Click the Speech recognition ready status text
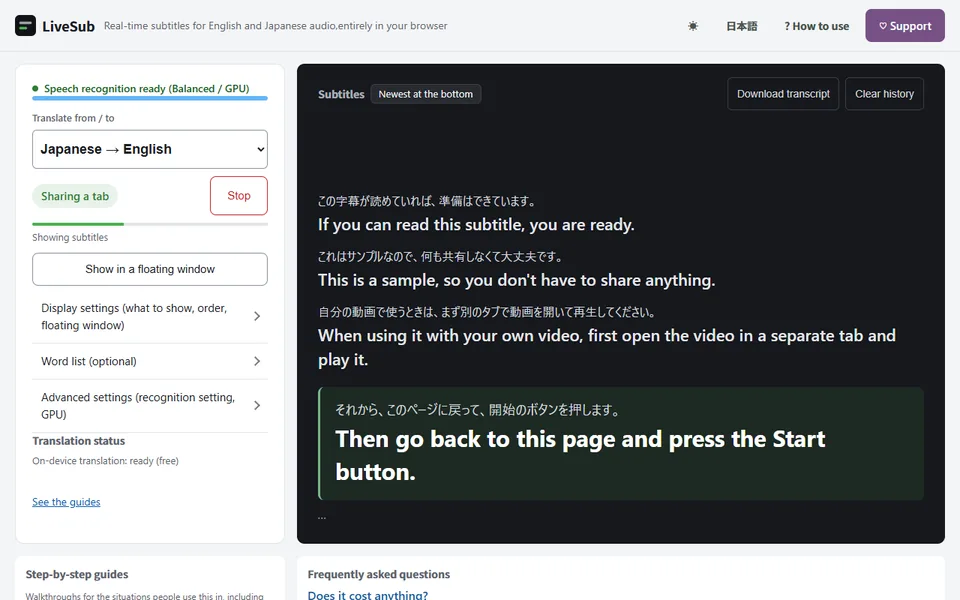This screenshot has width=960, height=600. tap(146, 88)
